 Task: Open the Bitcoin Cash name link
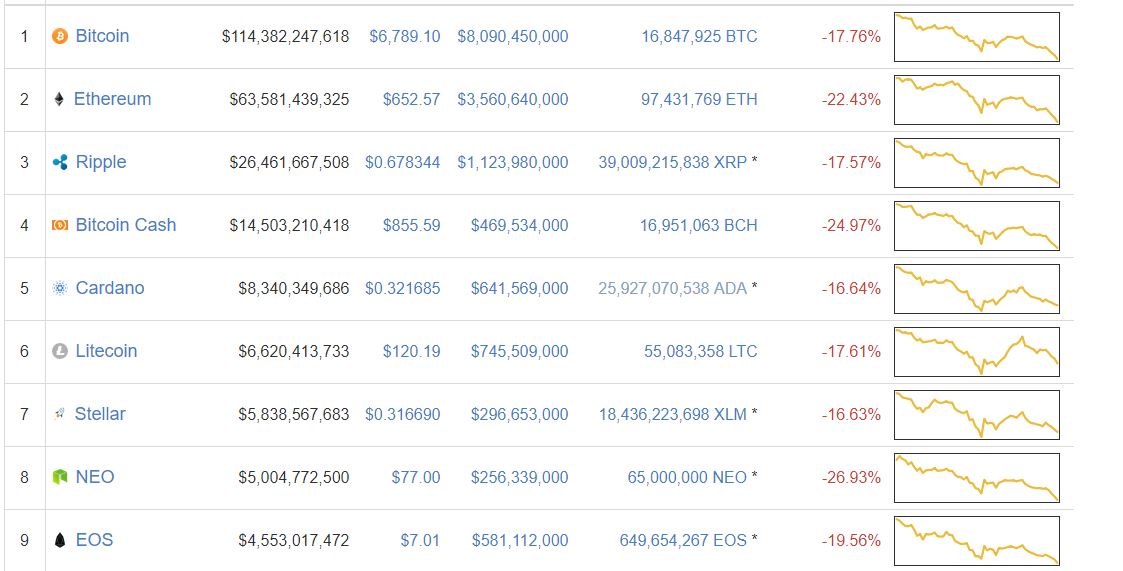pos(125,225)
